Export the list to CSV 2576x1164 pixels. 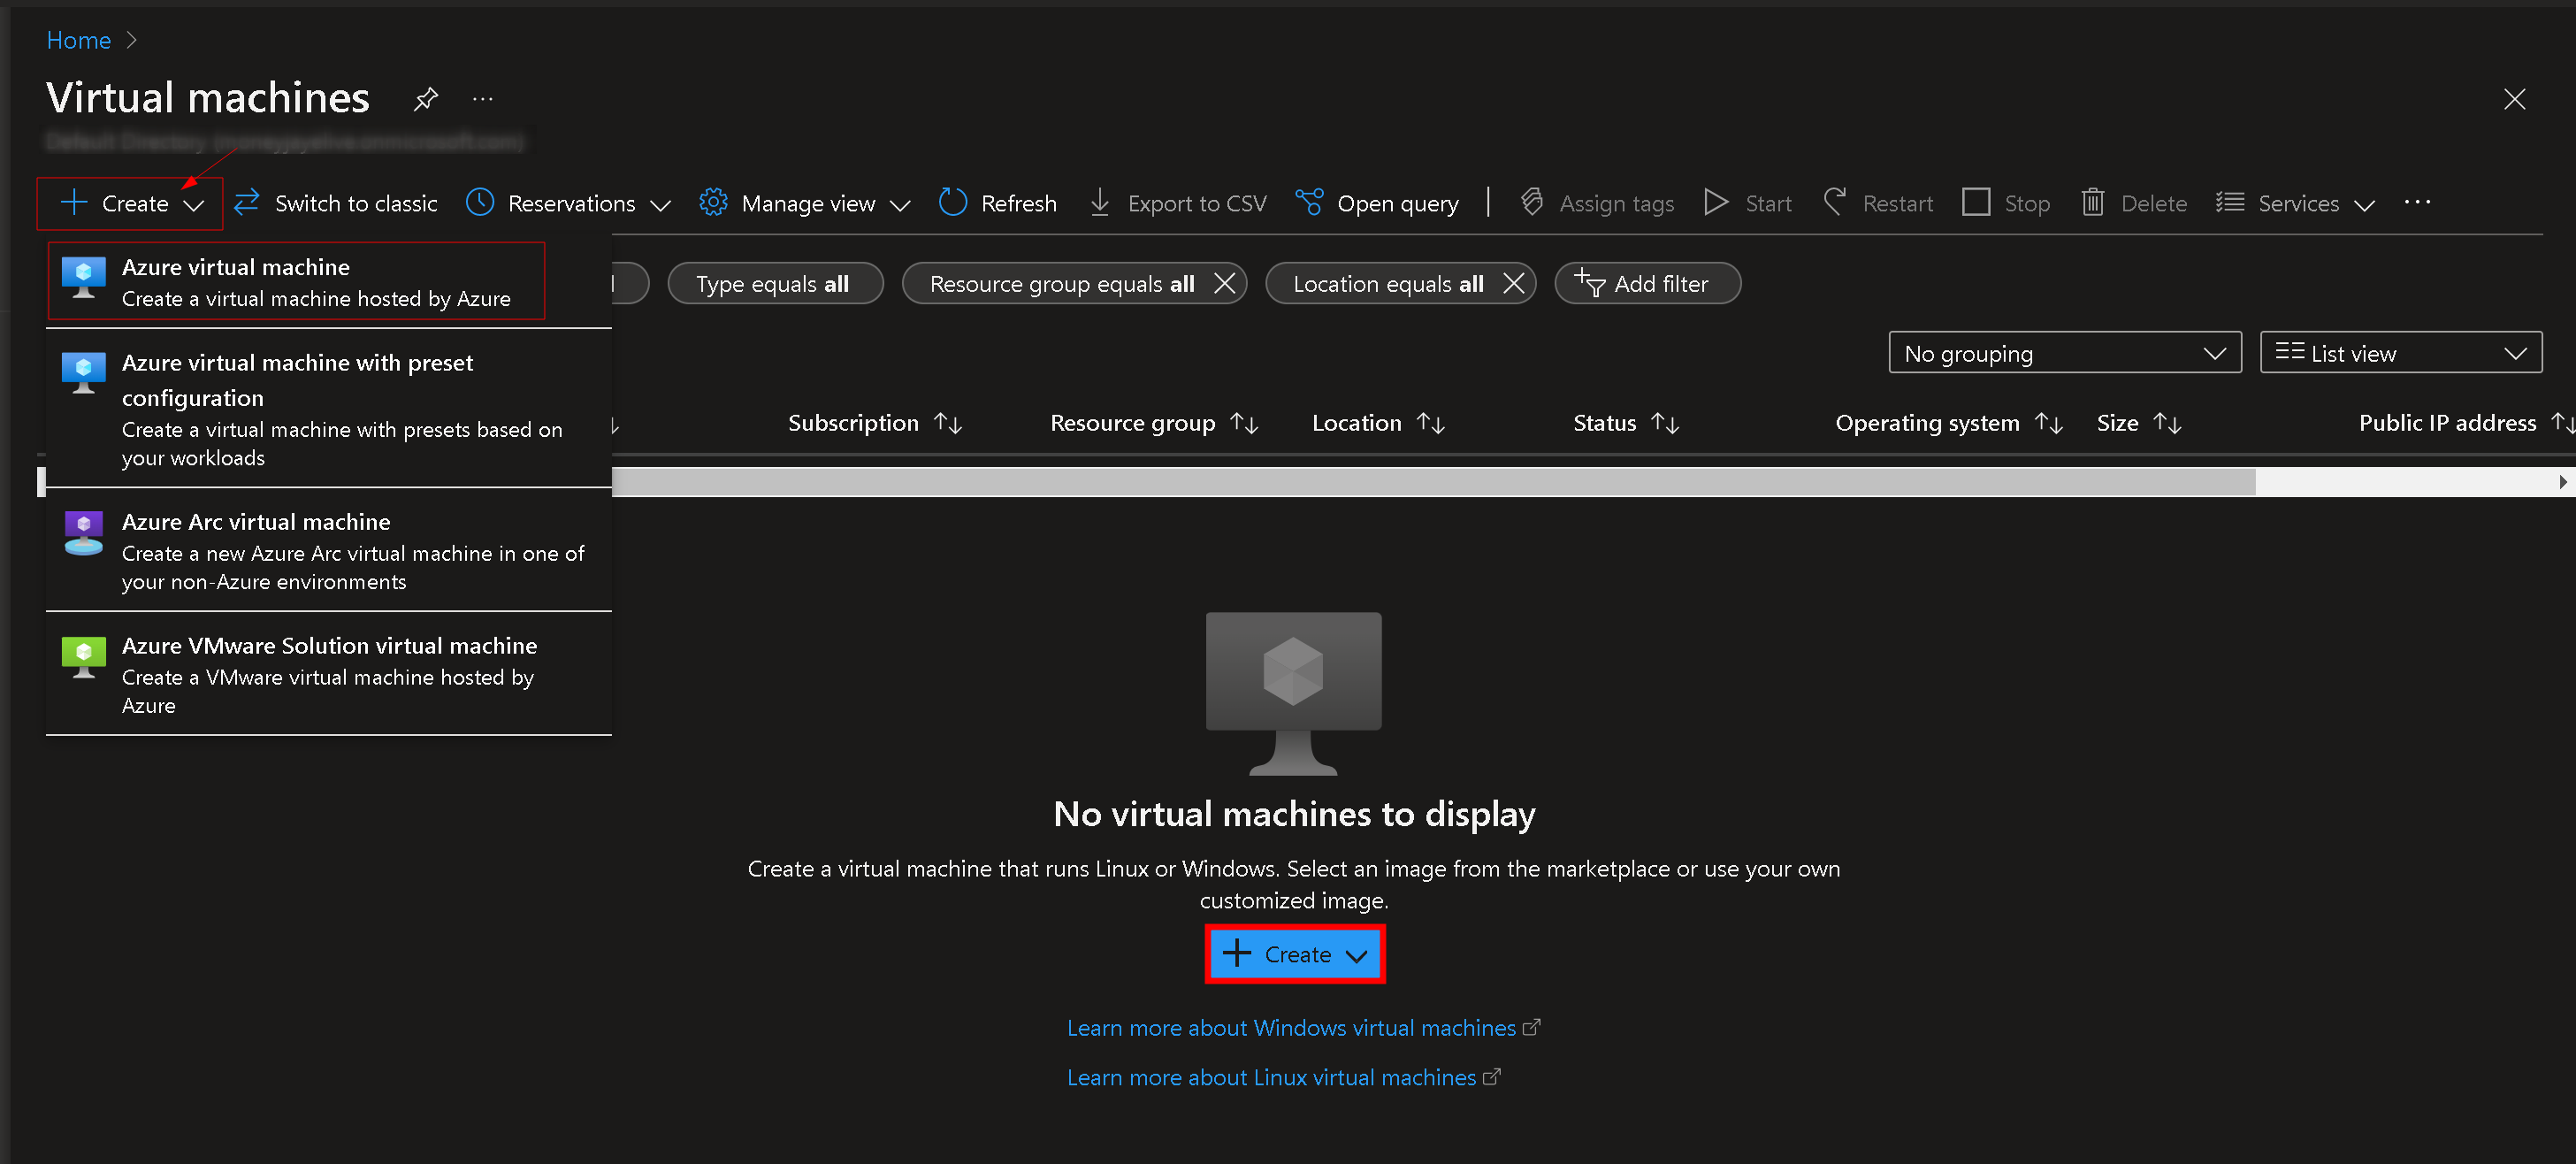(x=1178, y=203)
